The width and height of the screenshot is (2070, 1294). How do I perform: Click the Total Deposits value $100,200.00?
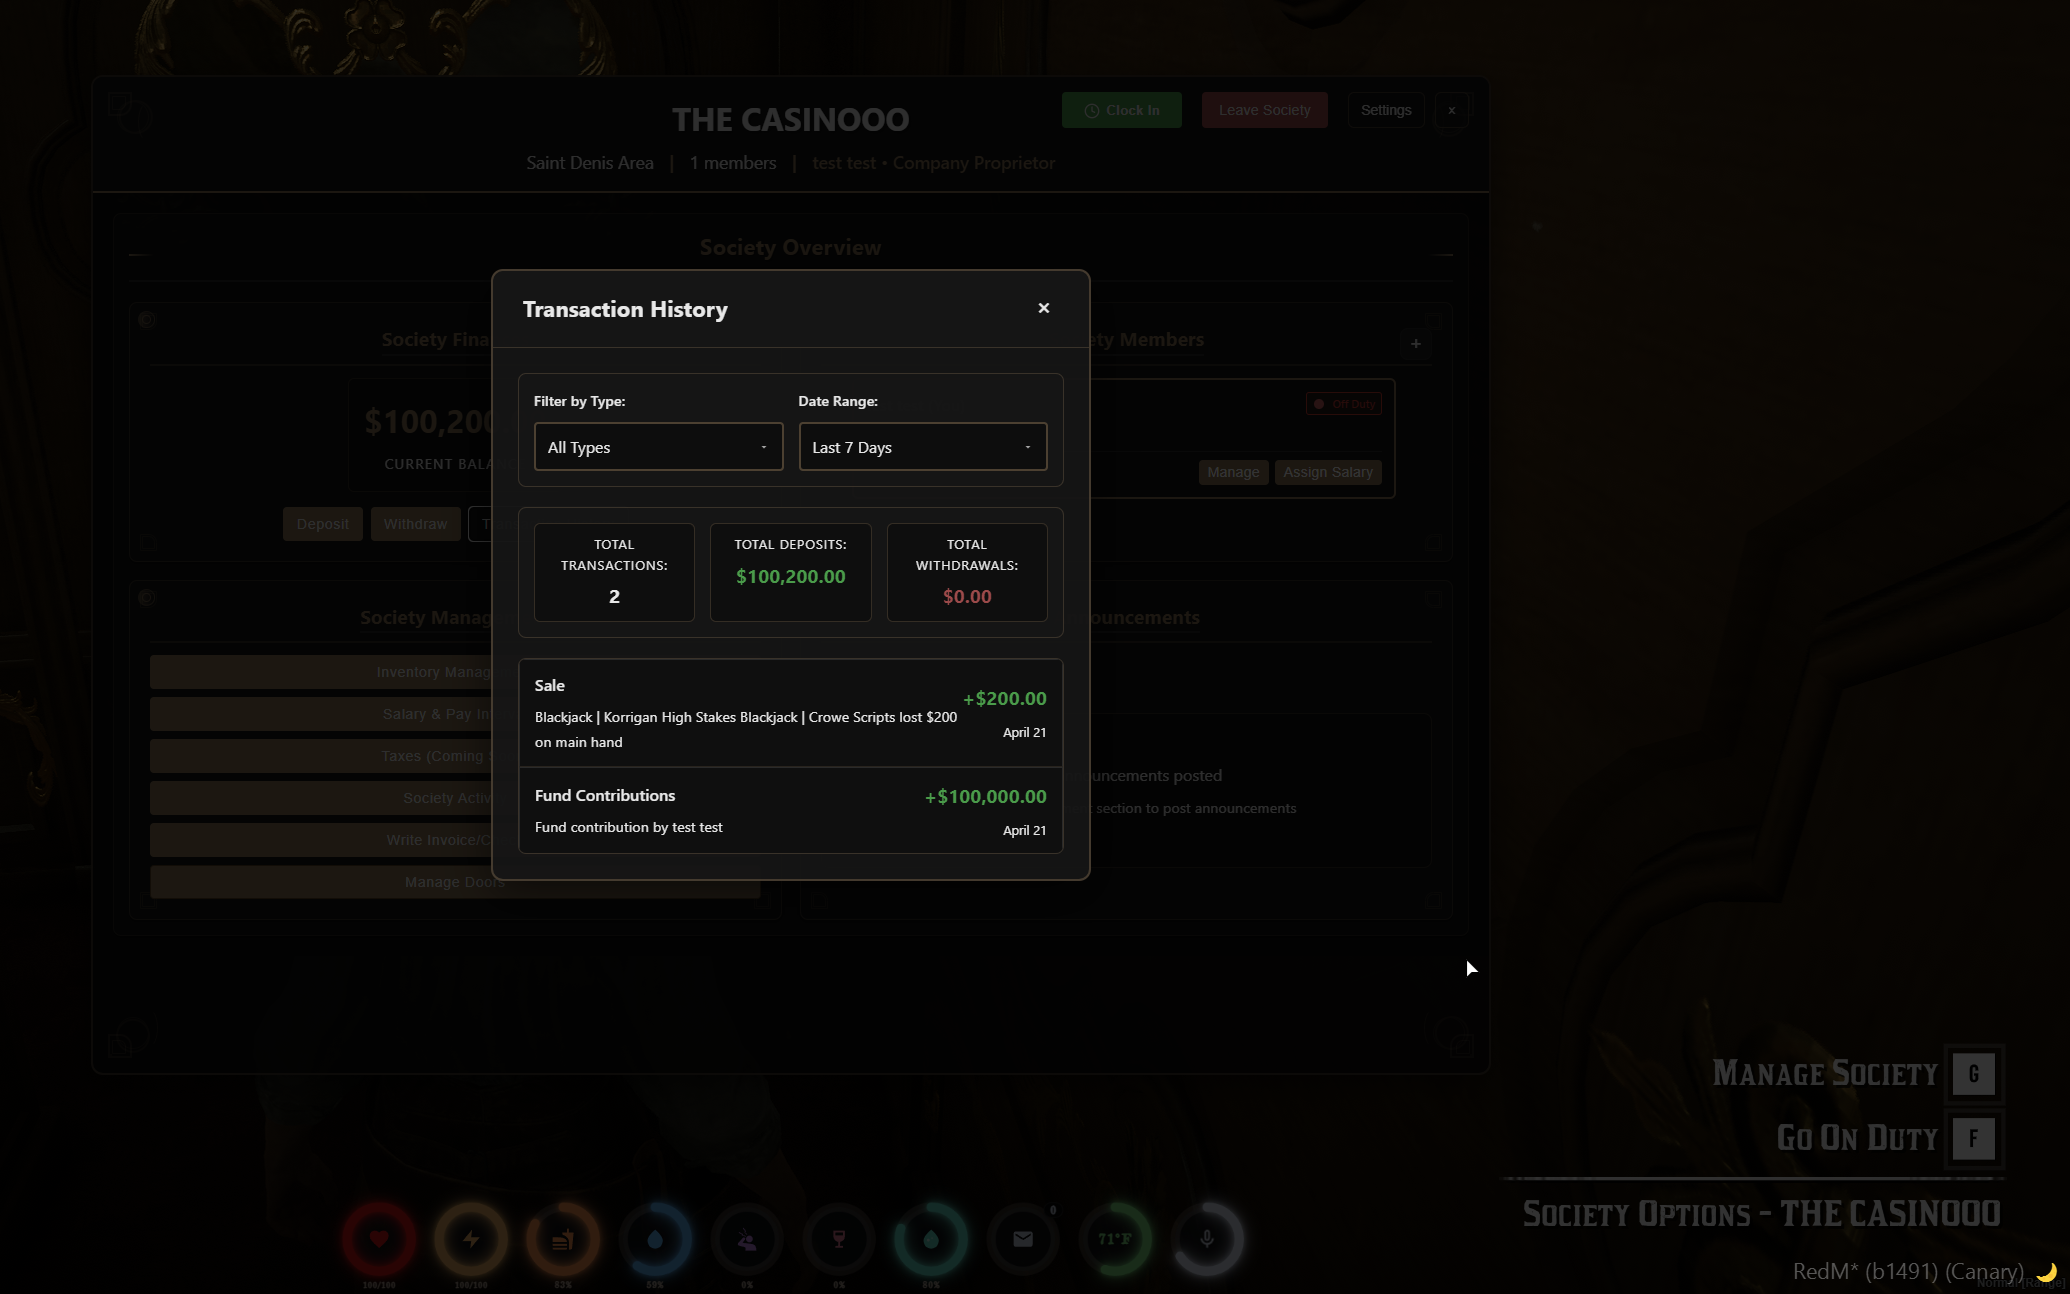tap(790, 577)
